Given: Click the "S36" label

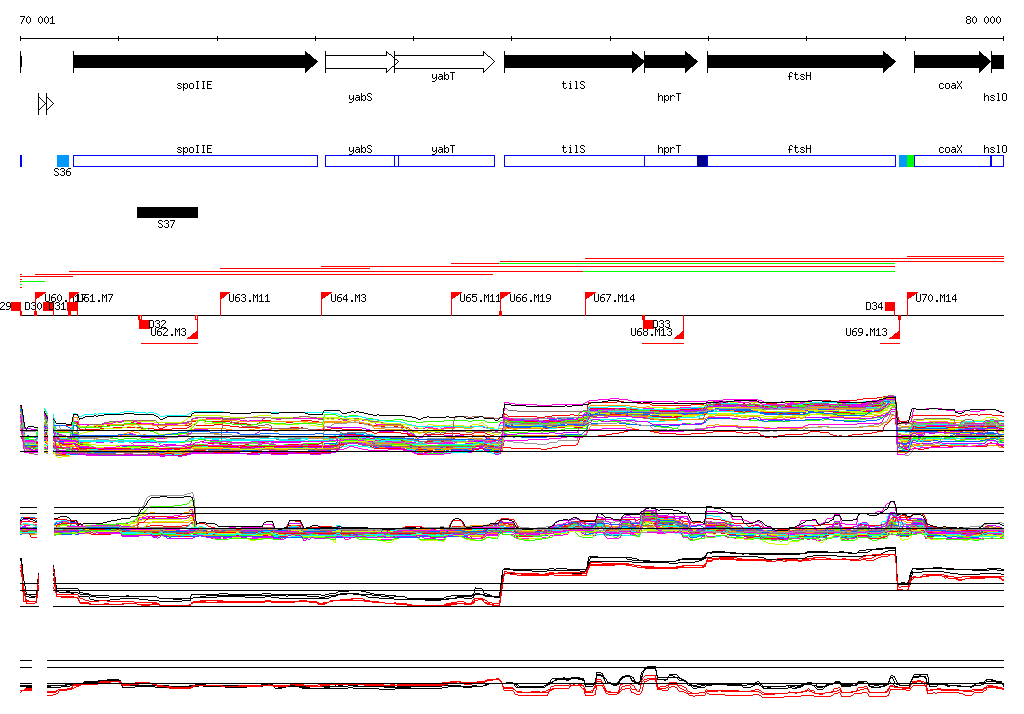Looking at the screenshot, I should click(x=62, y=172).
